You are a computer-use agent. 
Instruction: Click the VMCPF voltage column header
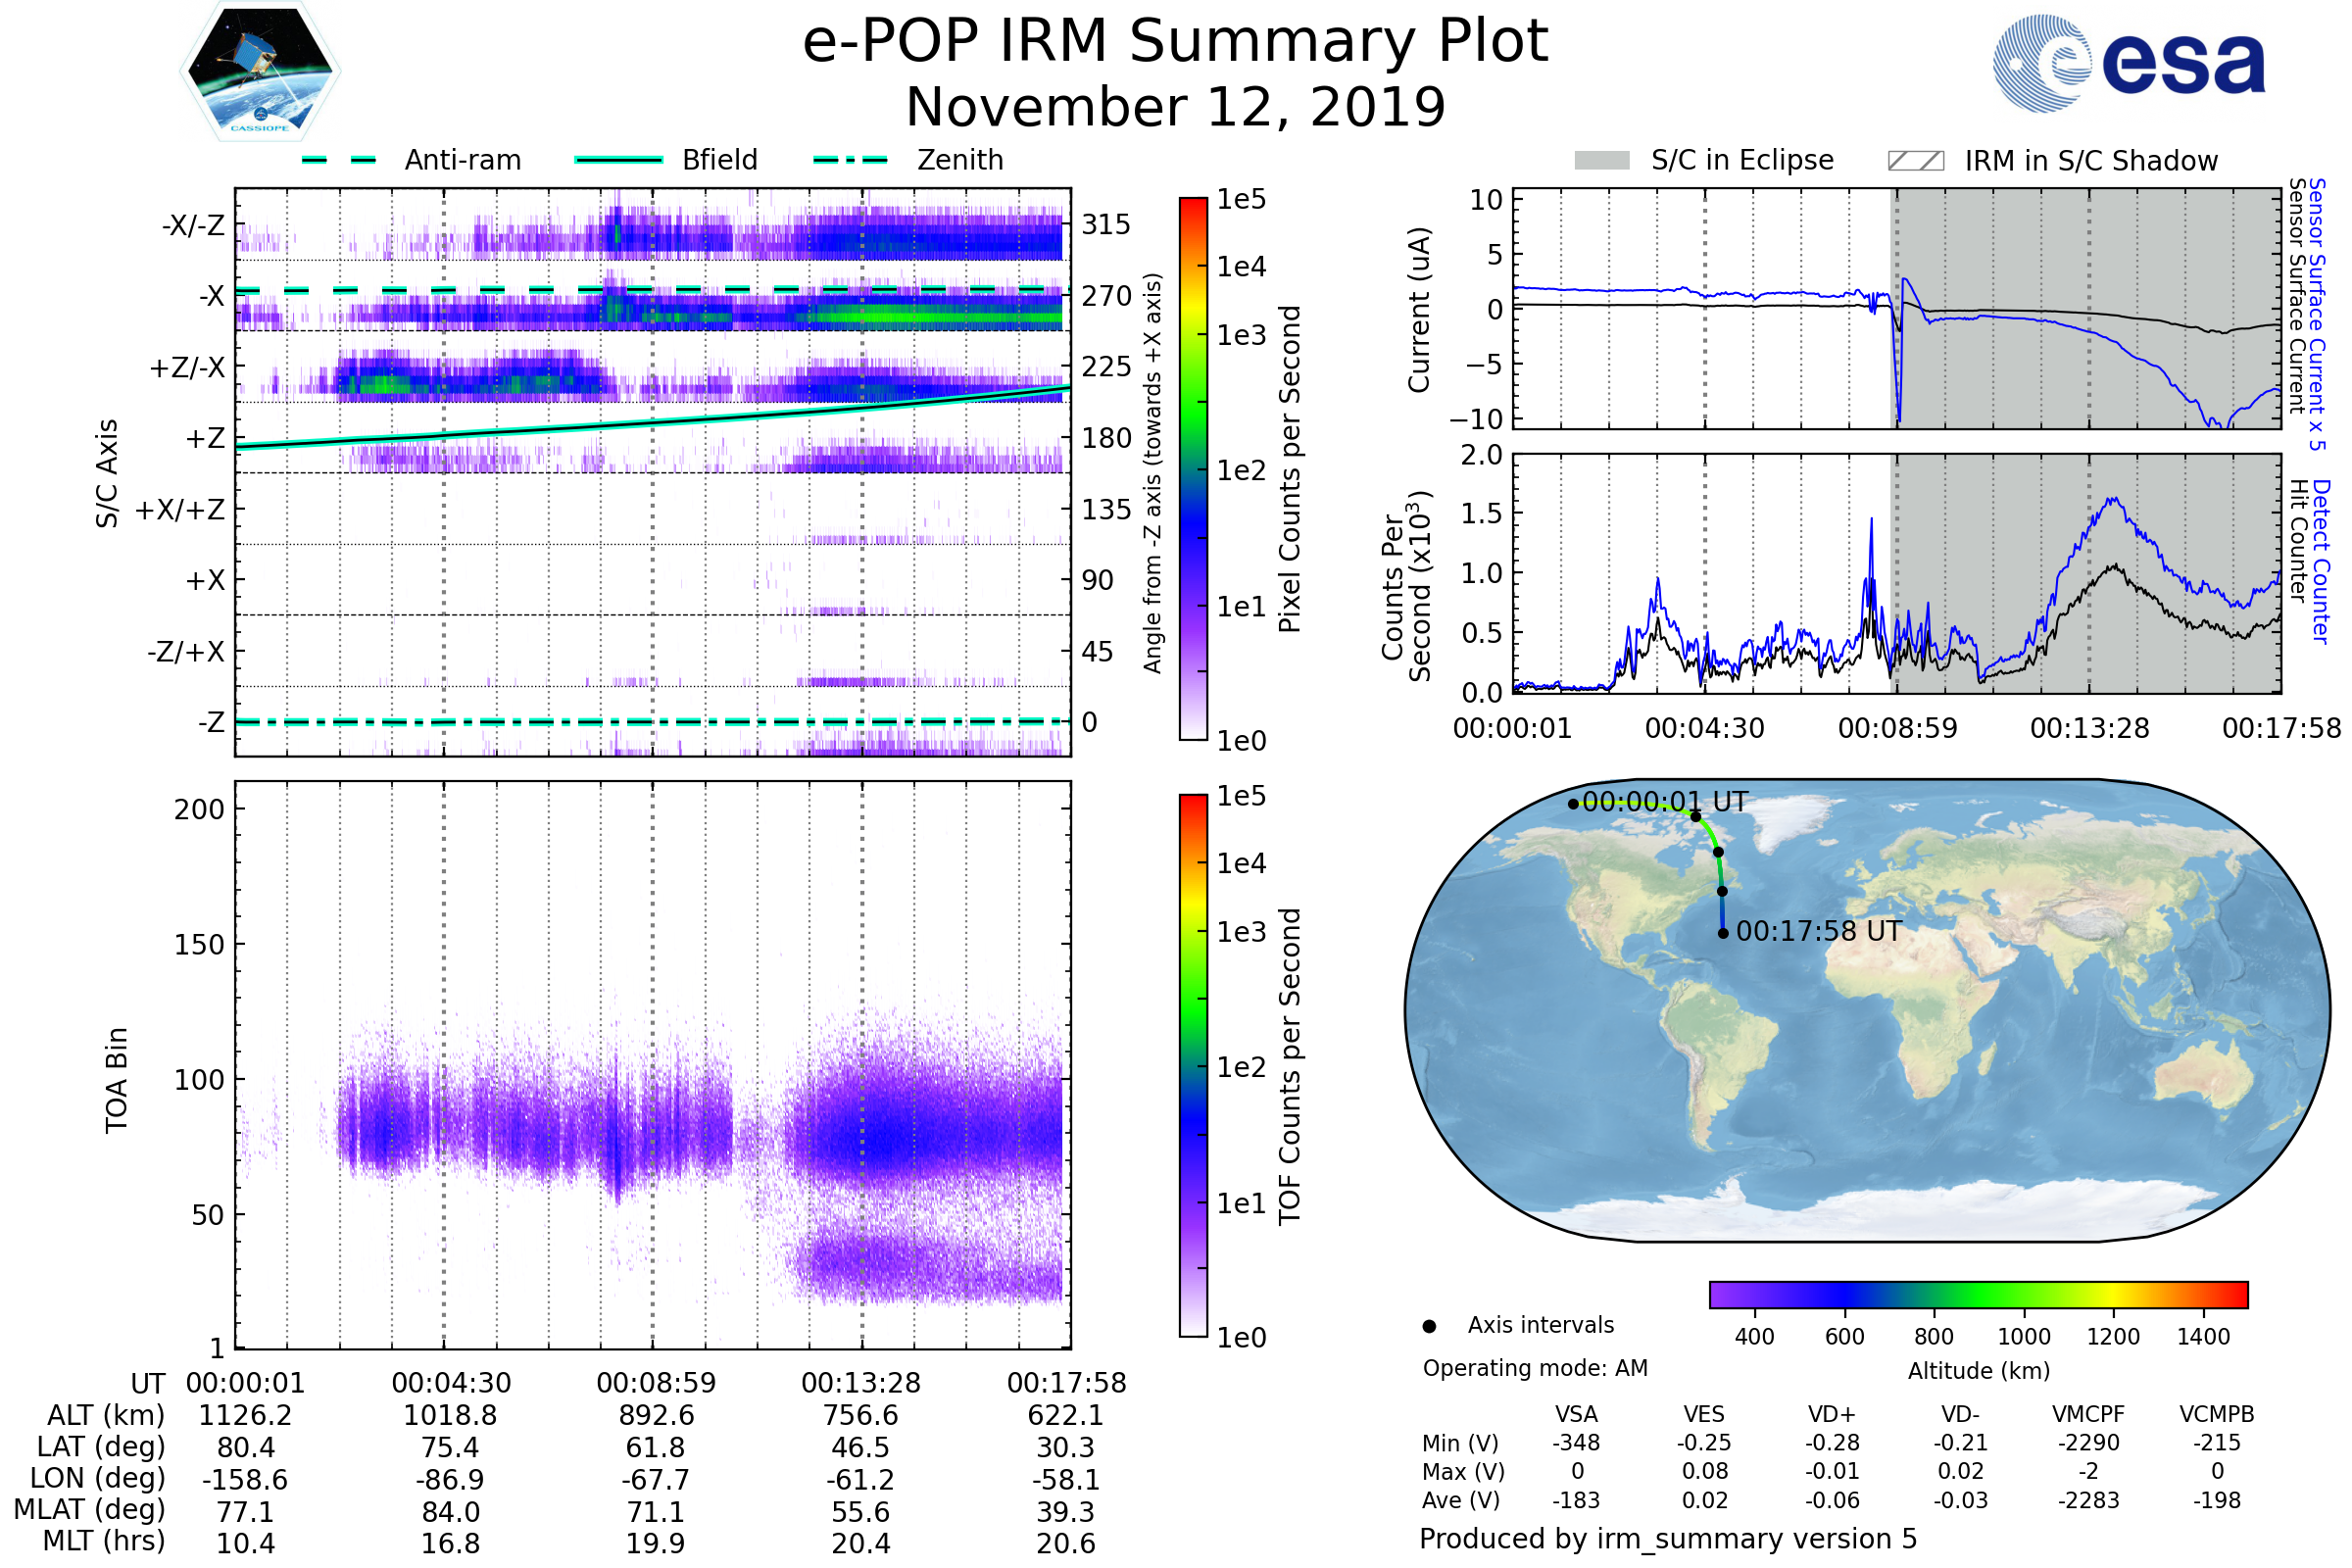tap(2088, 1414)
